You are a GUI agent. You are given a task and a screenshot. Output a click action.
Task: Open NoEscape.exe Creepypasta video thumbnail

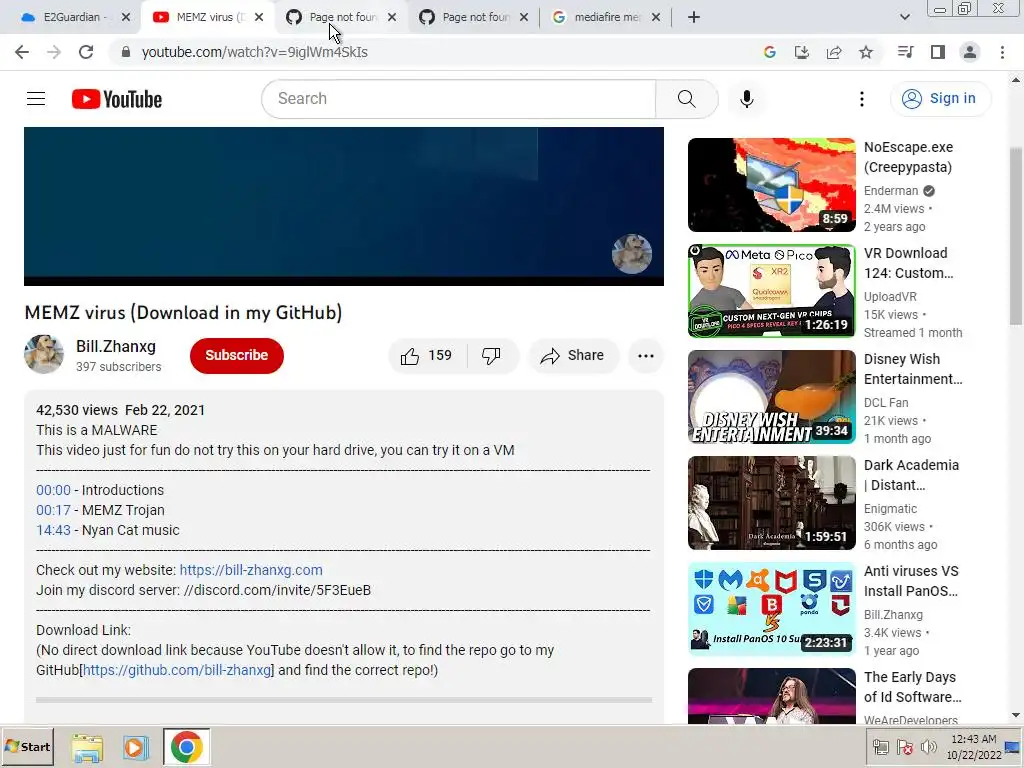[x=771, y=185]
